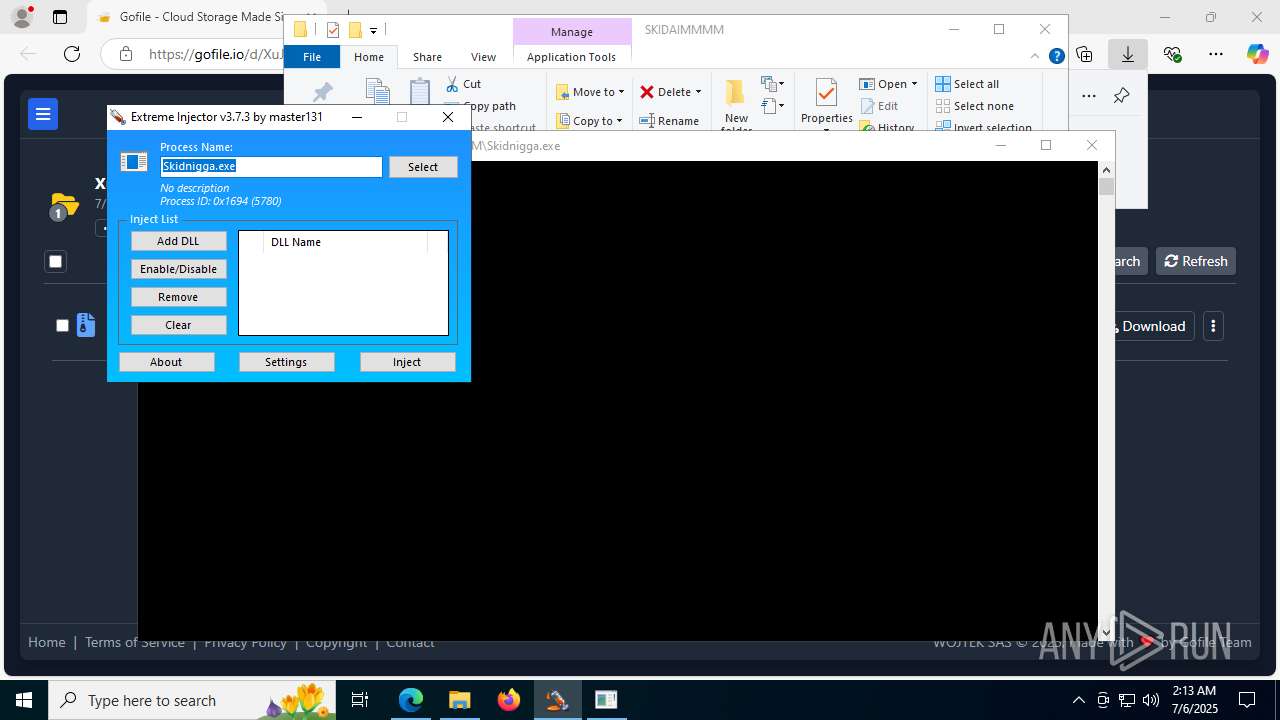Collapse the Explorer ribbon chevron

click(x=1036, y=57)
